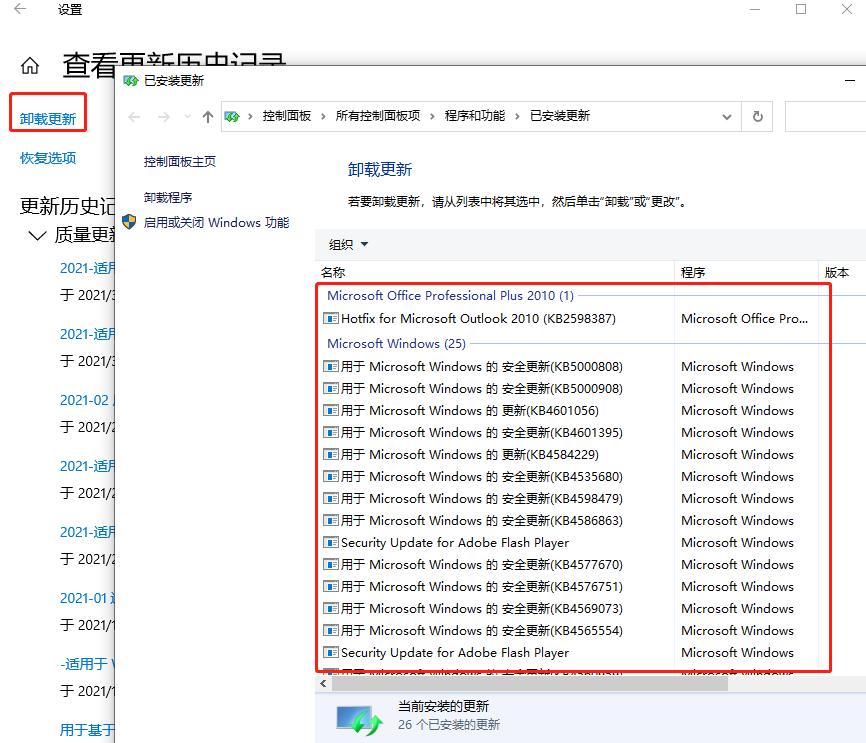This screenshot has height=743, width=866.
Task: Collapse the 质量更新 section
Action: tap(37, 234)
